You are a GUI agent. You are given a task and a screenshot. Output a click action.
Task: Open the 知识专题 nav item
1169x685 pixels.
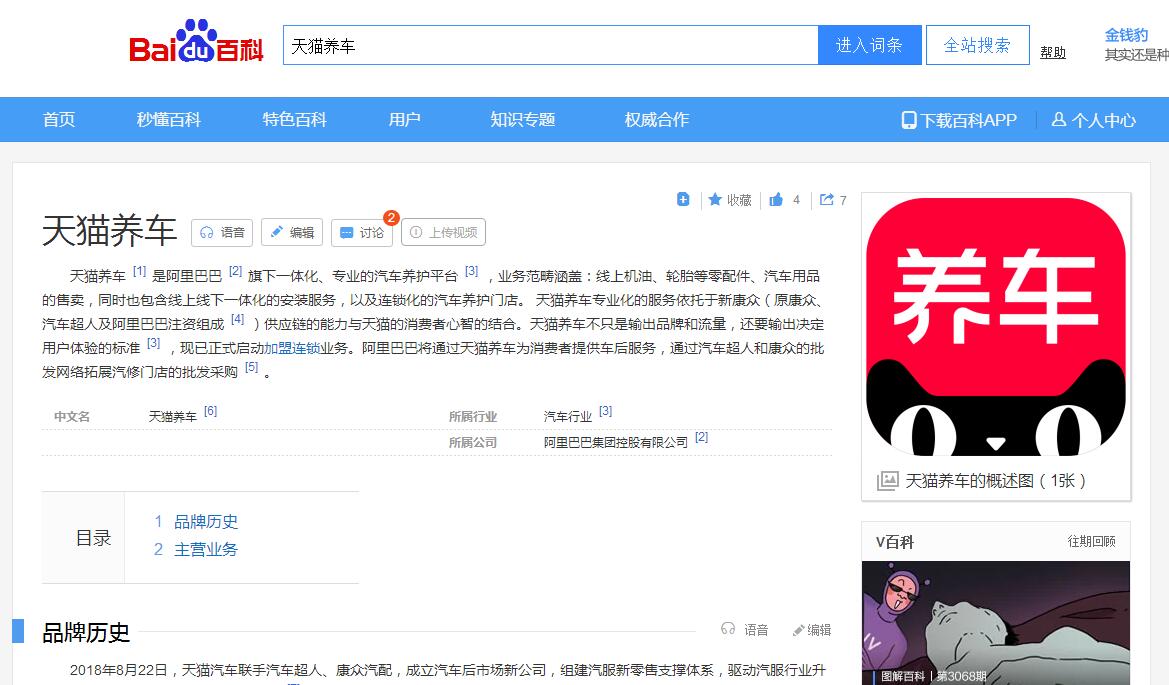523,119
